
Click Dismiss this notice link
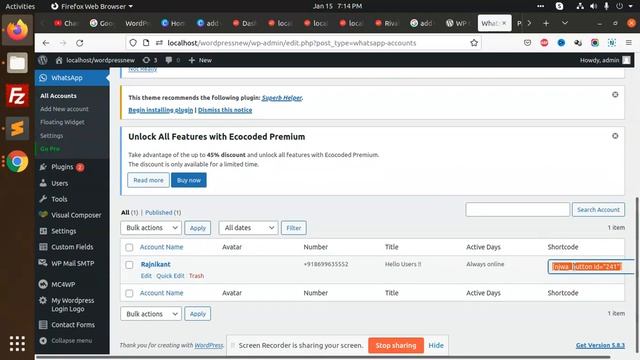point(225,110)
